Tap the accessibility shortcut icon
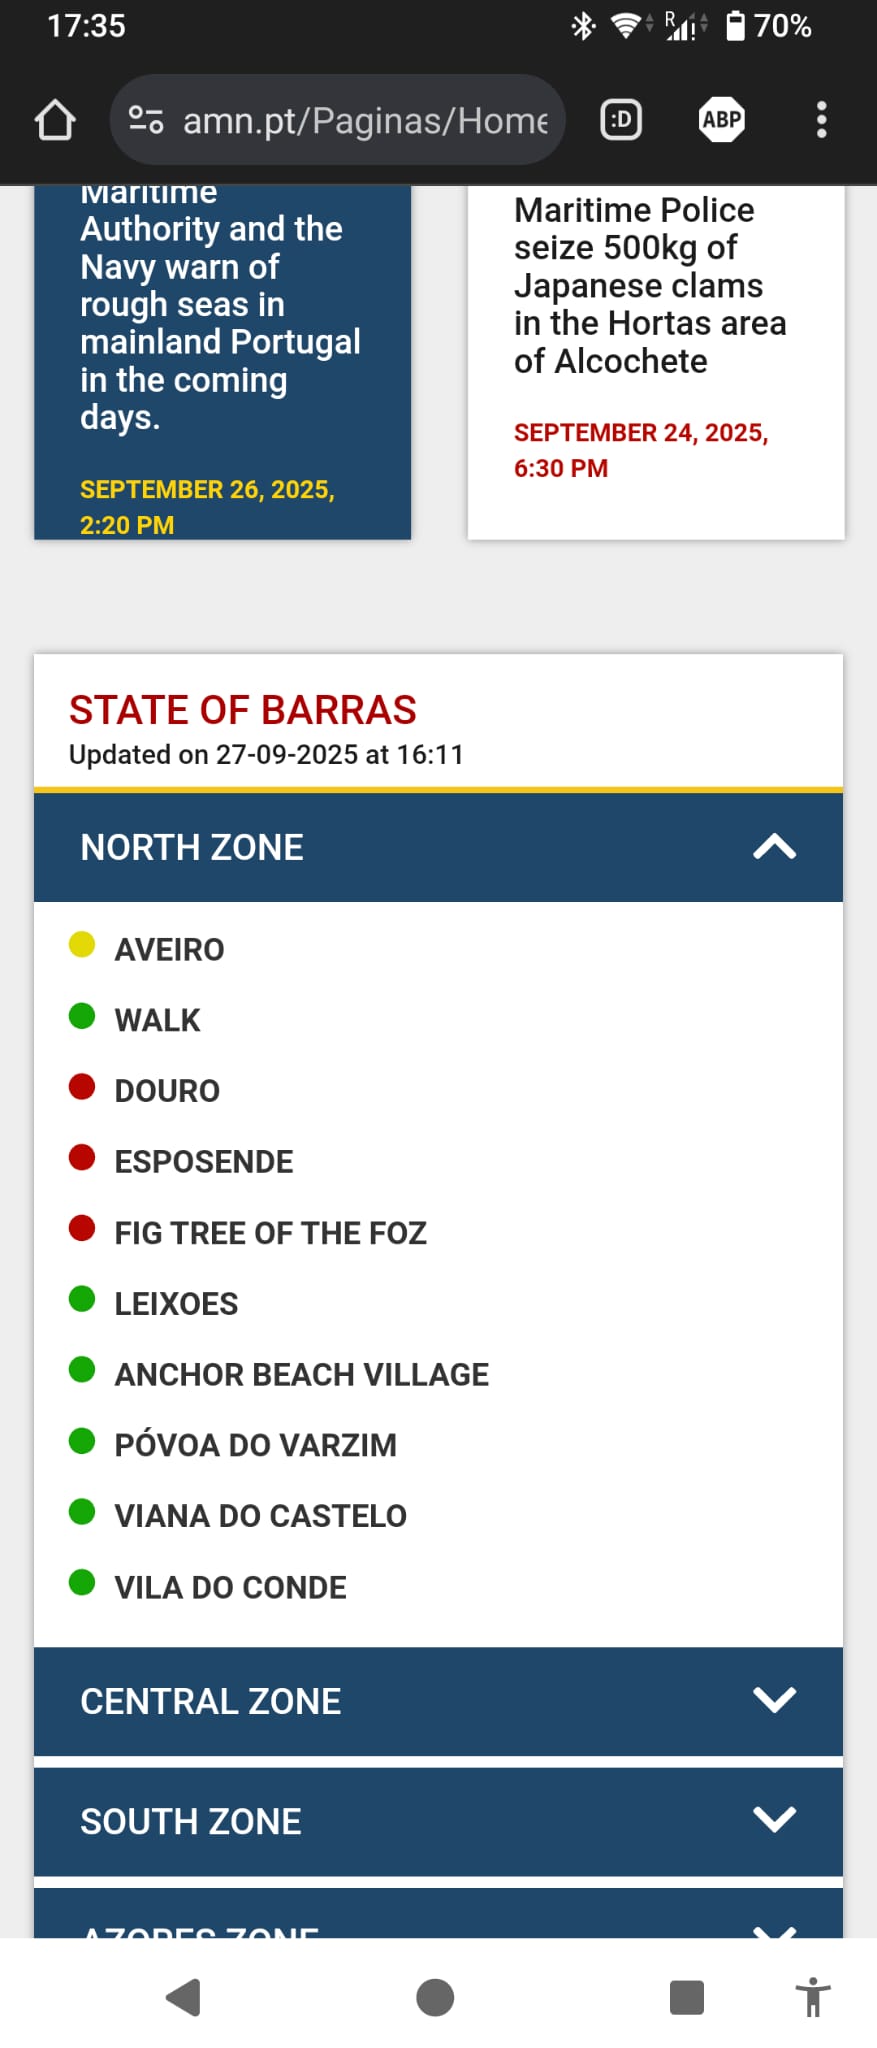Screen dimensions: 877x2048 pyautogui.click(x=813, y=1997)
